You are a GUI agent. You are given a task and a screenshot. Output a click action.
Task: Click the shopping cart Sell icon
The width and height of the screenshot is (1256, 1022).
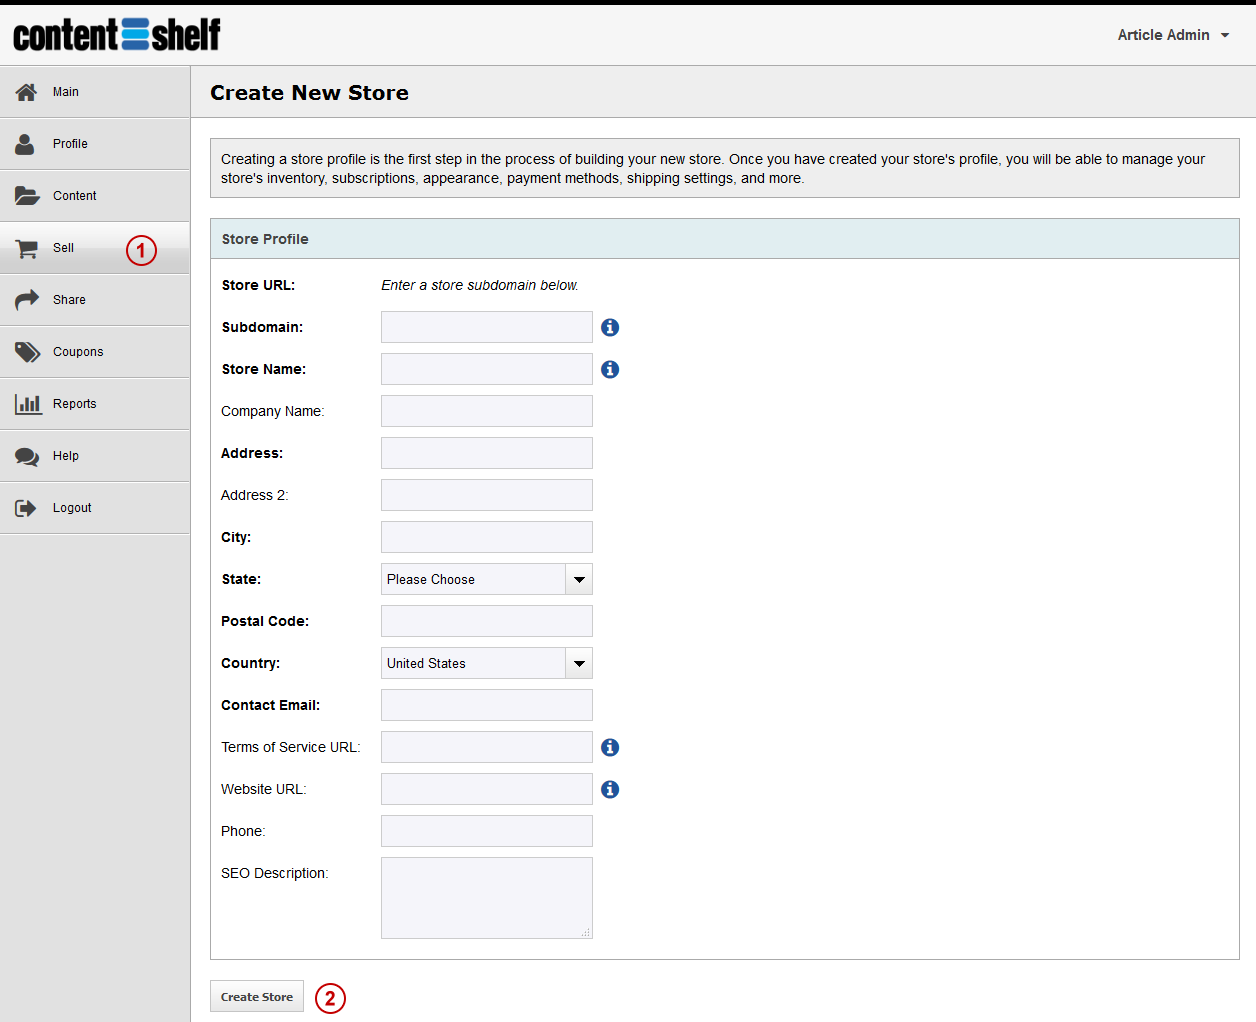tap(27, 248)
